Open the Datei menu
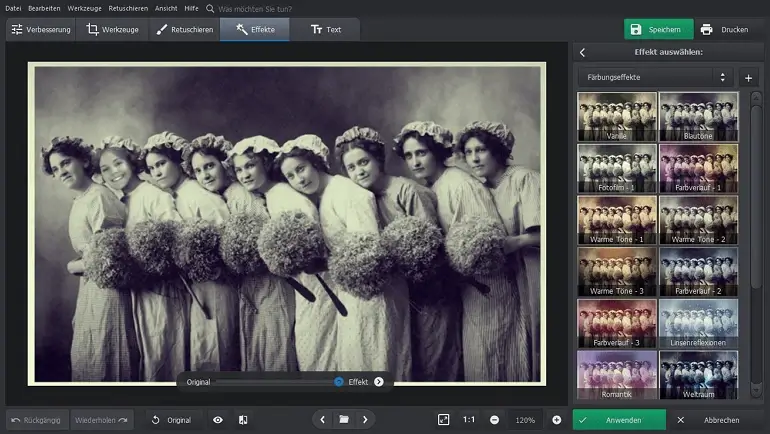The height and width of the screenshot is (434, 770). (x=13, y=8)
